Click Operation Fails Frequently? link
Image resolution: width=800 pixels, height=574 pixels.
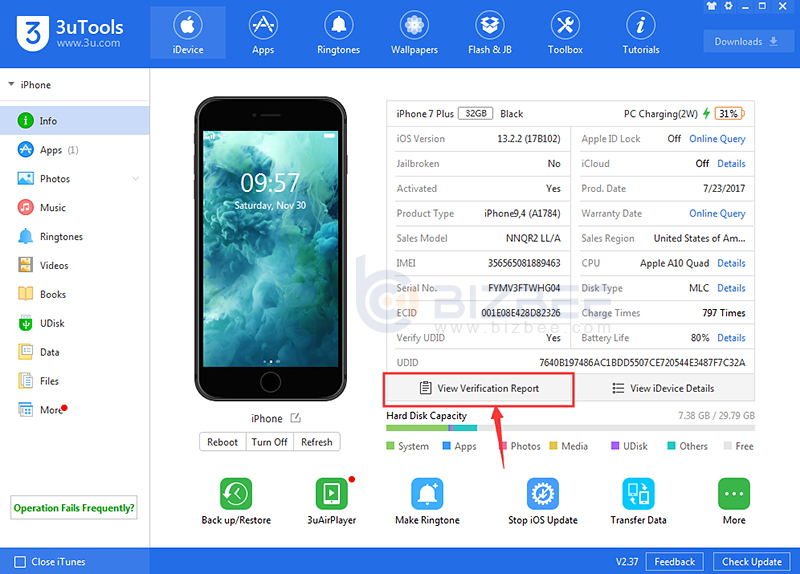(x=74, y=508)
